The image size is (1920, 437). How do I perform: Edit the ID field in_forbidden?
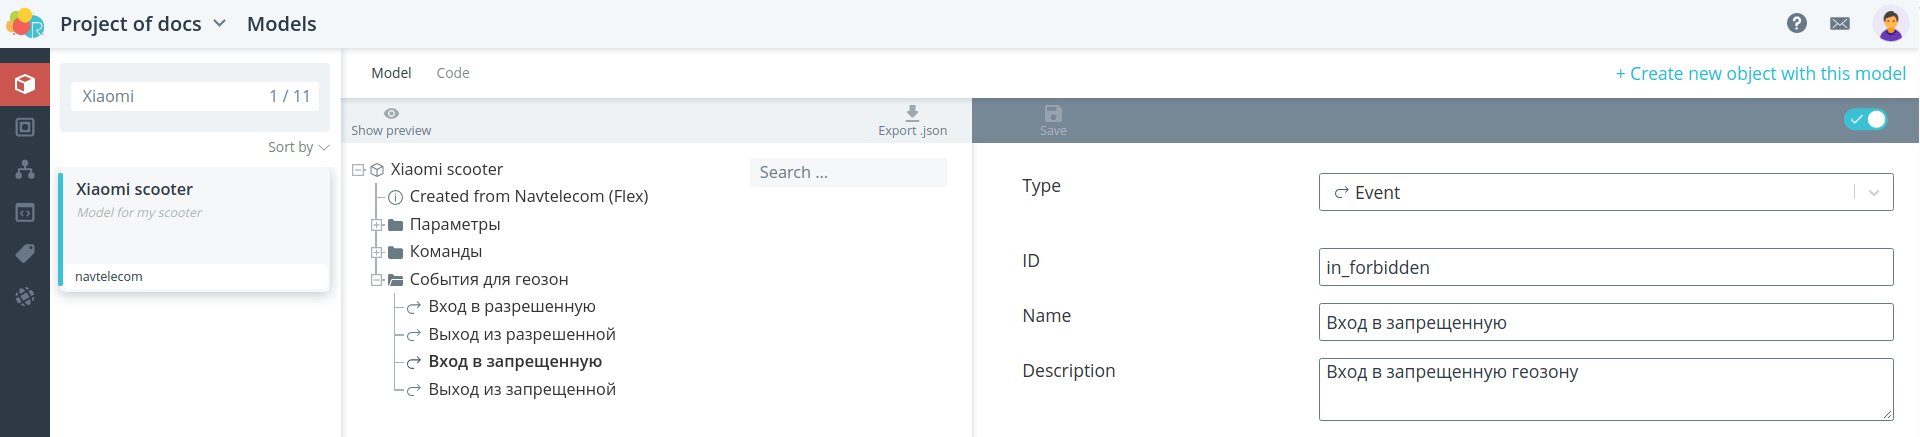(1606, 267)
